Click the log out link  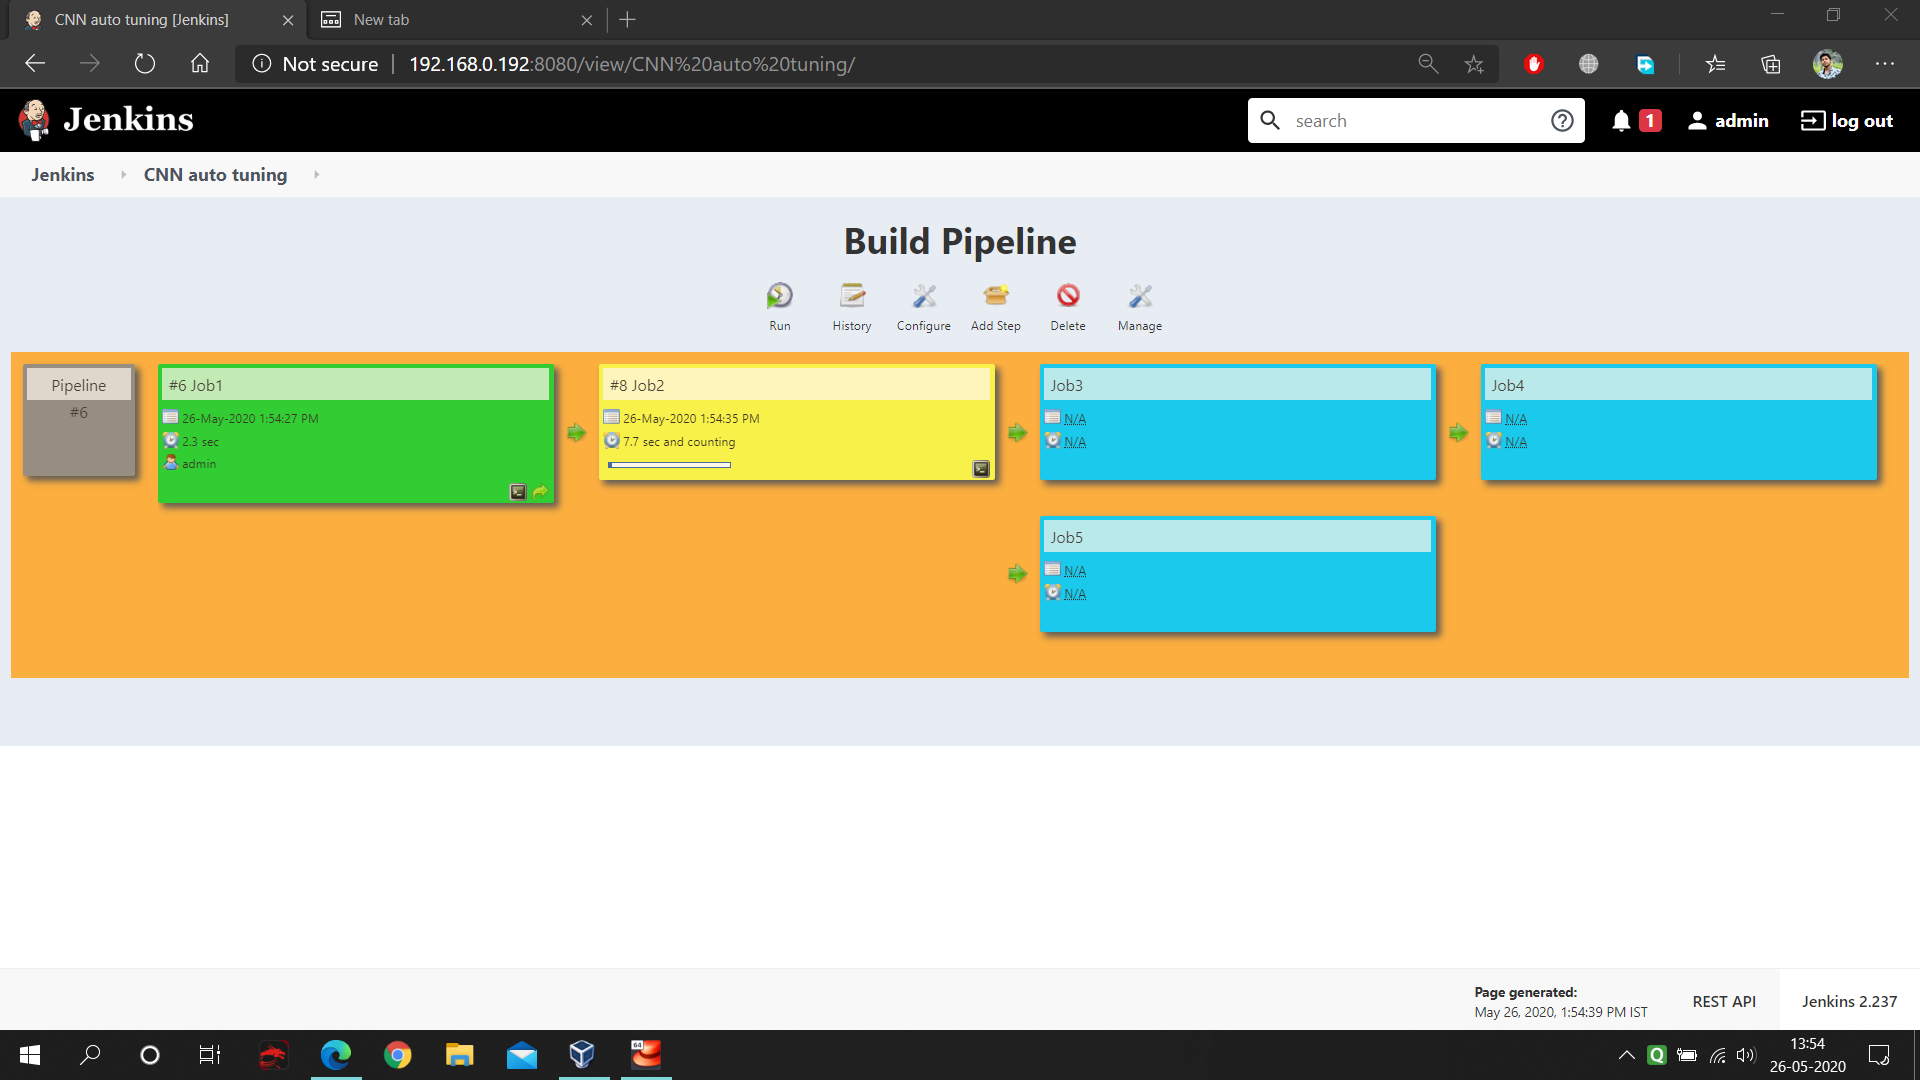pos(1847,121)
